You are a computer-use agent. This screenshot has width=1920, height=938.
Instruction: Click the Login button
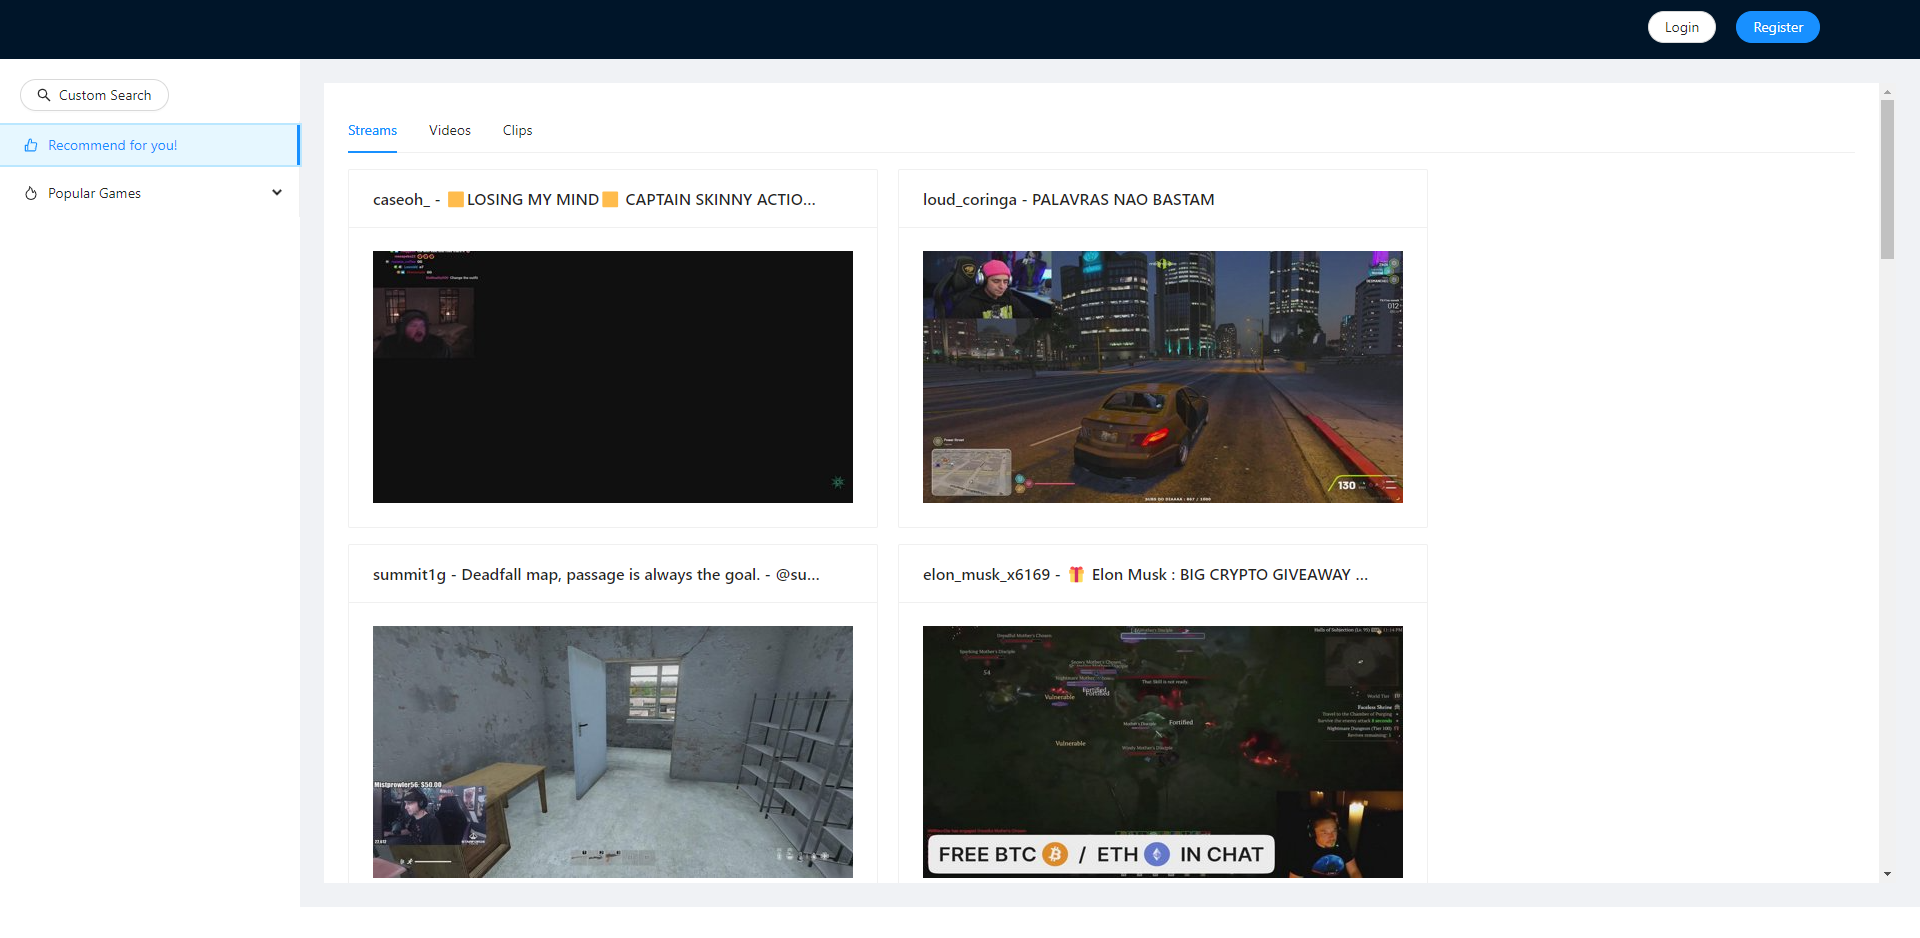pyautogui.click(x=1681, y=27)
